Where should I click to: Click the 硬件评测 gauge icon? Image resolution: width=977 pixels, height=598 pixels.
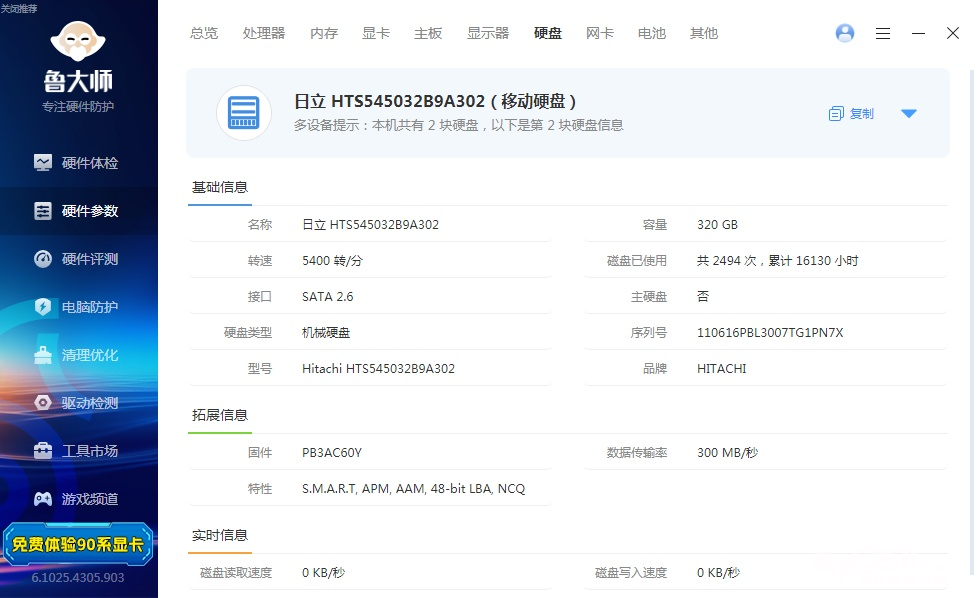43,259
